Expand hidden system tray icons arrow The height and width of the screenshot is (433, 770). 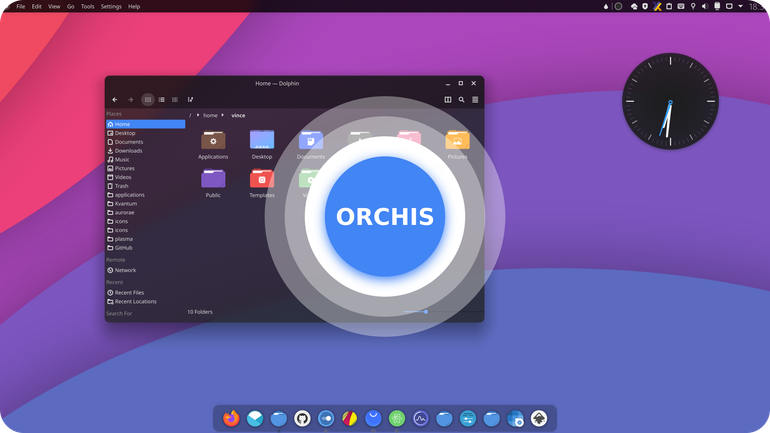(x=741, y=6)
